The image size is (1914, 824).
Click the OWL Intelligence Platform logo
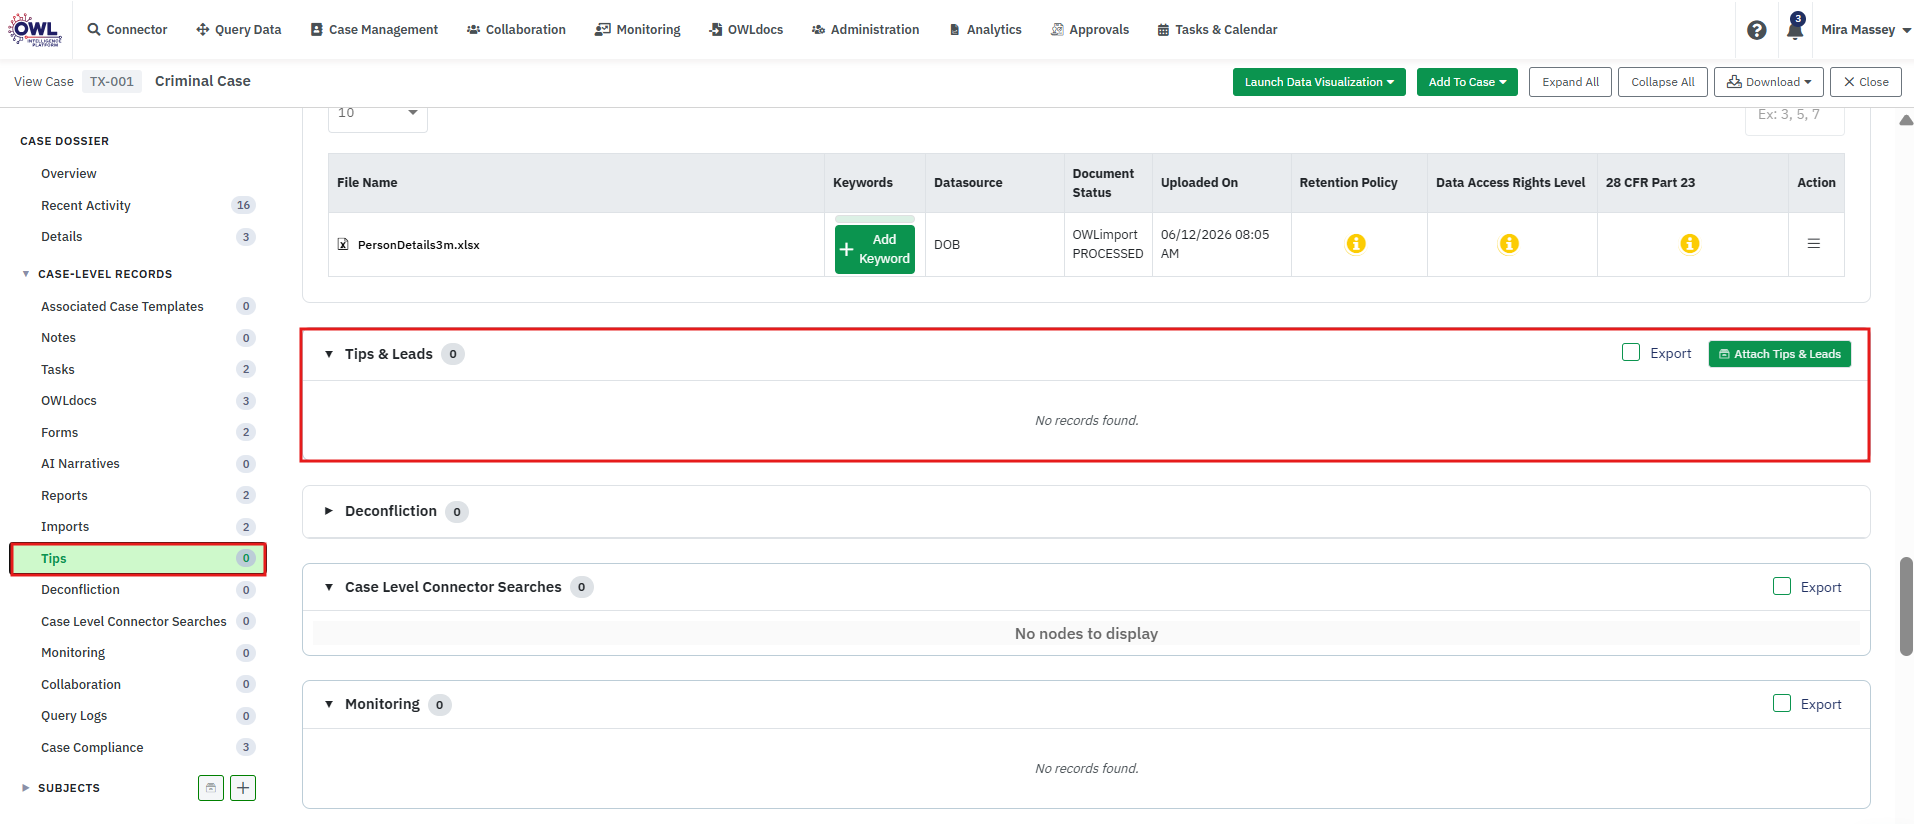pyautogui.click(x=35, y=30)
